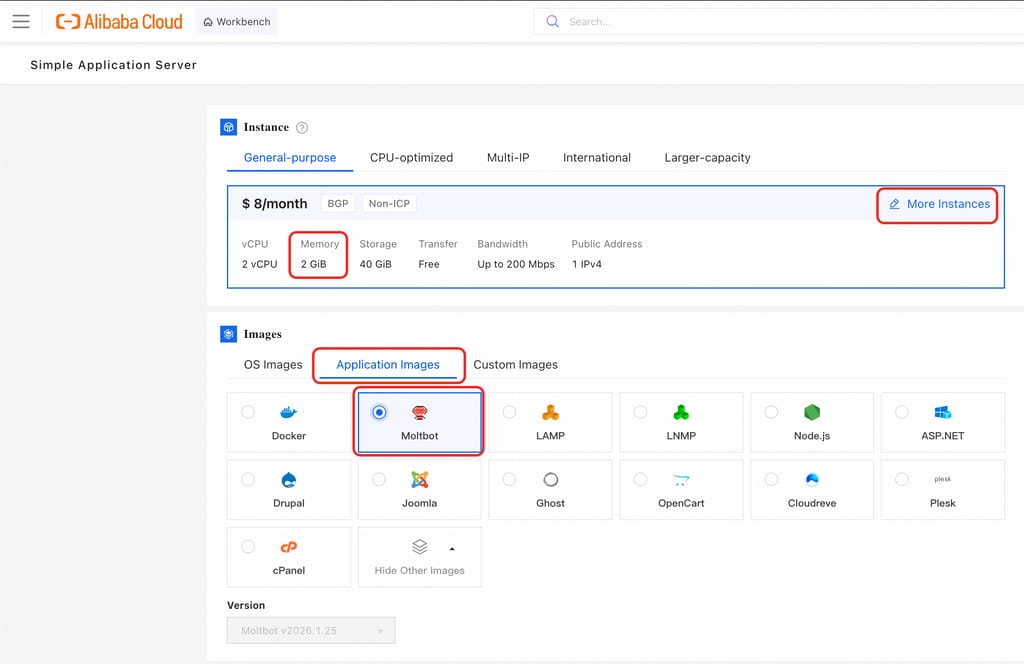Select the ASP.NET radio button
This screenshot has width=1024, height=664.
pyautogui.click(x=902, y=412)
